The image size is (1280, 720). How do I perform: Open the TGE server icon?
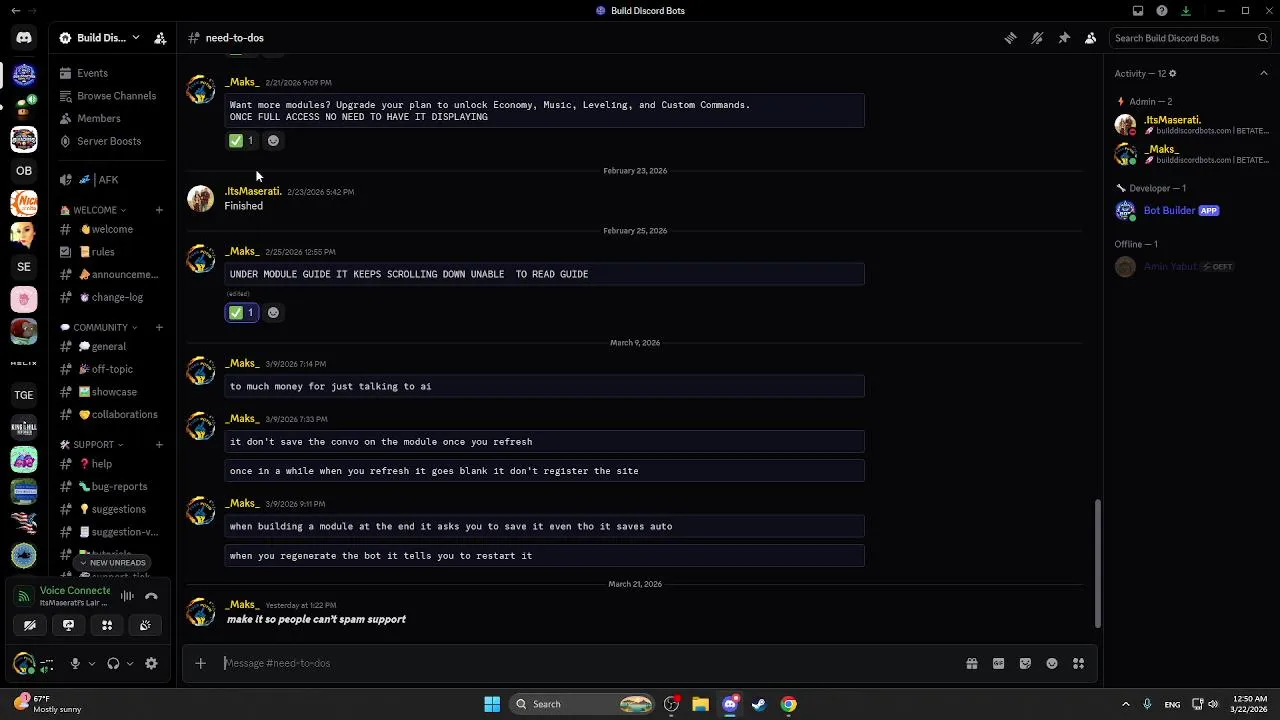click(x=24, y=395)
